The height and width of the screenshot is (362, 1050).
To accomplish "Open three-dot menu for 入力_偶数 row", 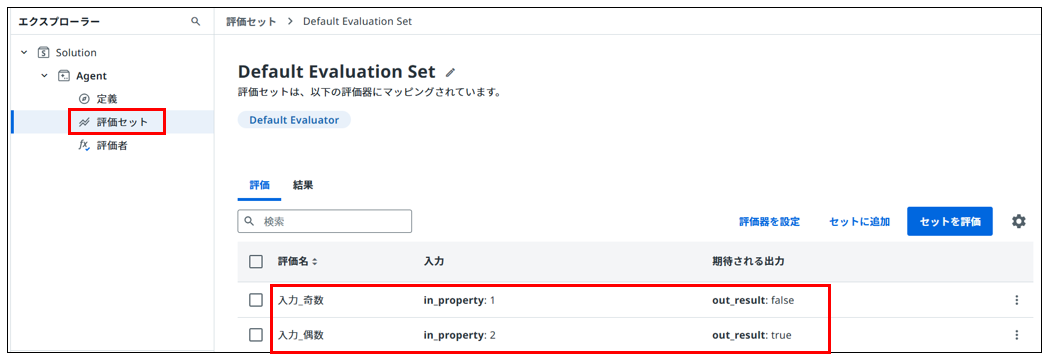I will [x=1017, y=335].
